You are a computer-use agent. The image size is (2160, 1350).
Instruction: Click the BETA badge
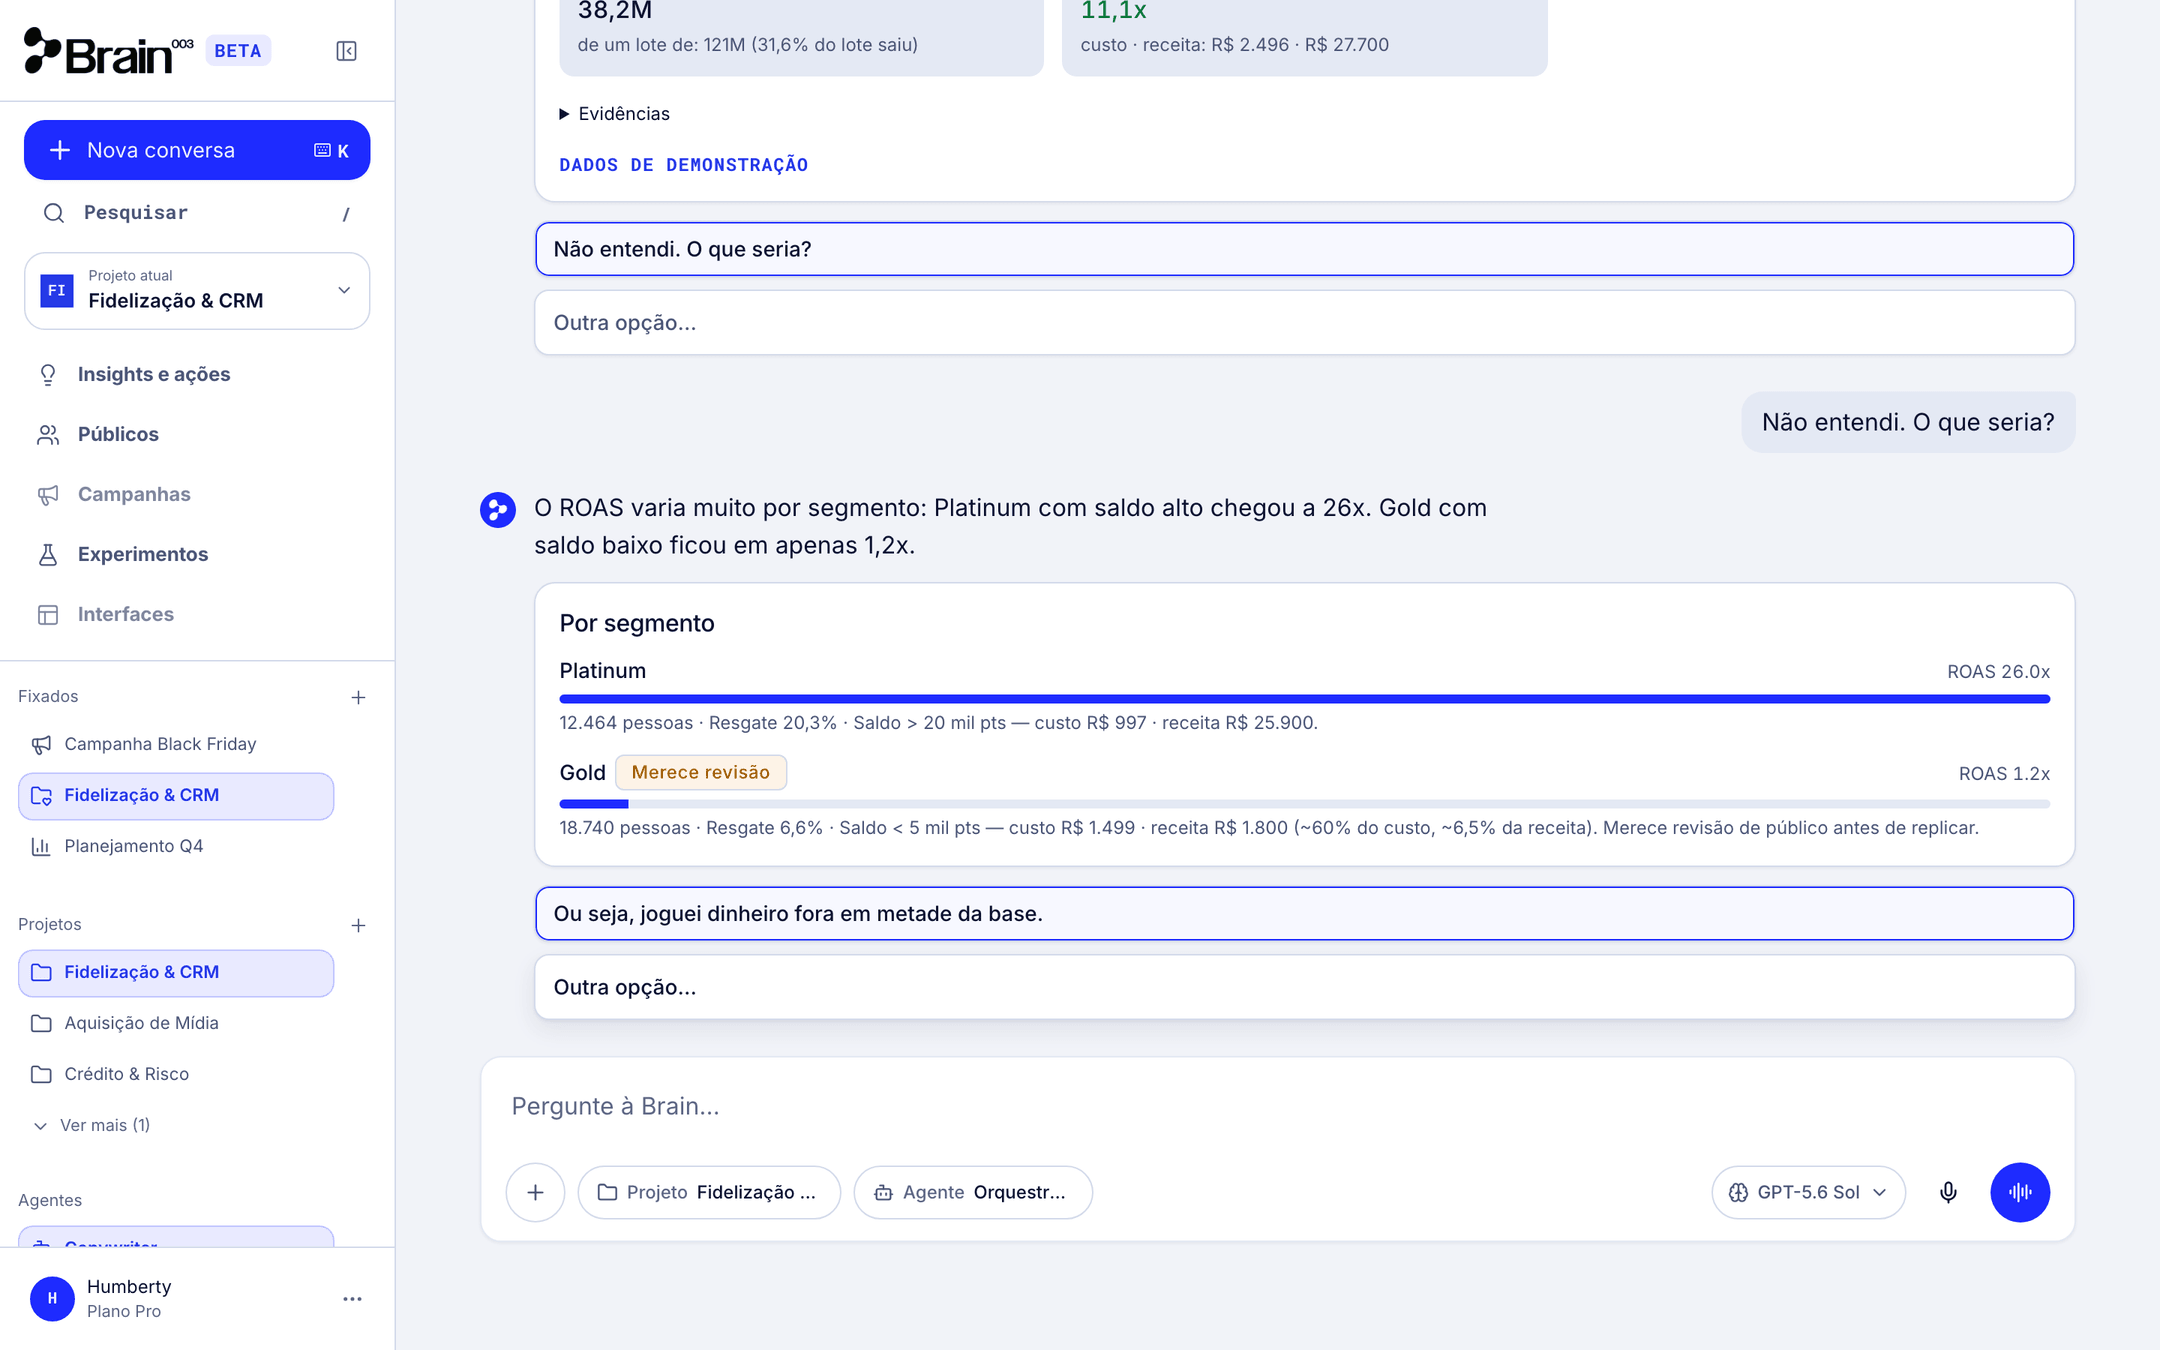[x=237, y=51]
